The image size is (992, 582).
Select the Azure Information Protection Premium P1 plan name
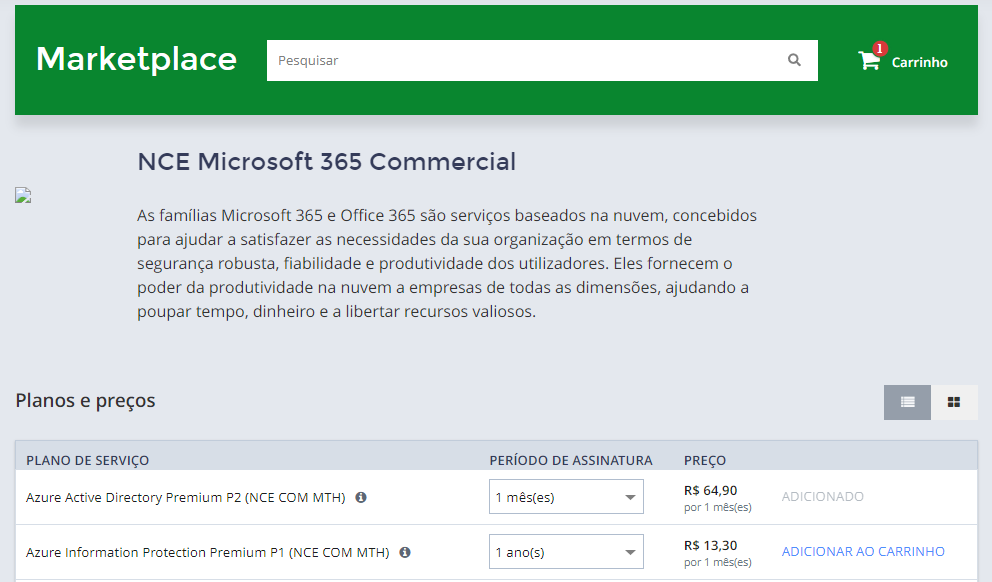[x=207, y=552]
